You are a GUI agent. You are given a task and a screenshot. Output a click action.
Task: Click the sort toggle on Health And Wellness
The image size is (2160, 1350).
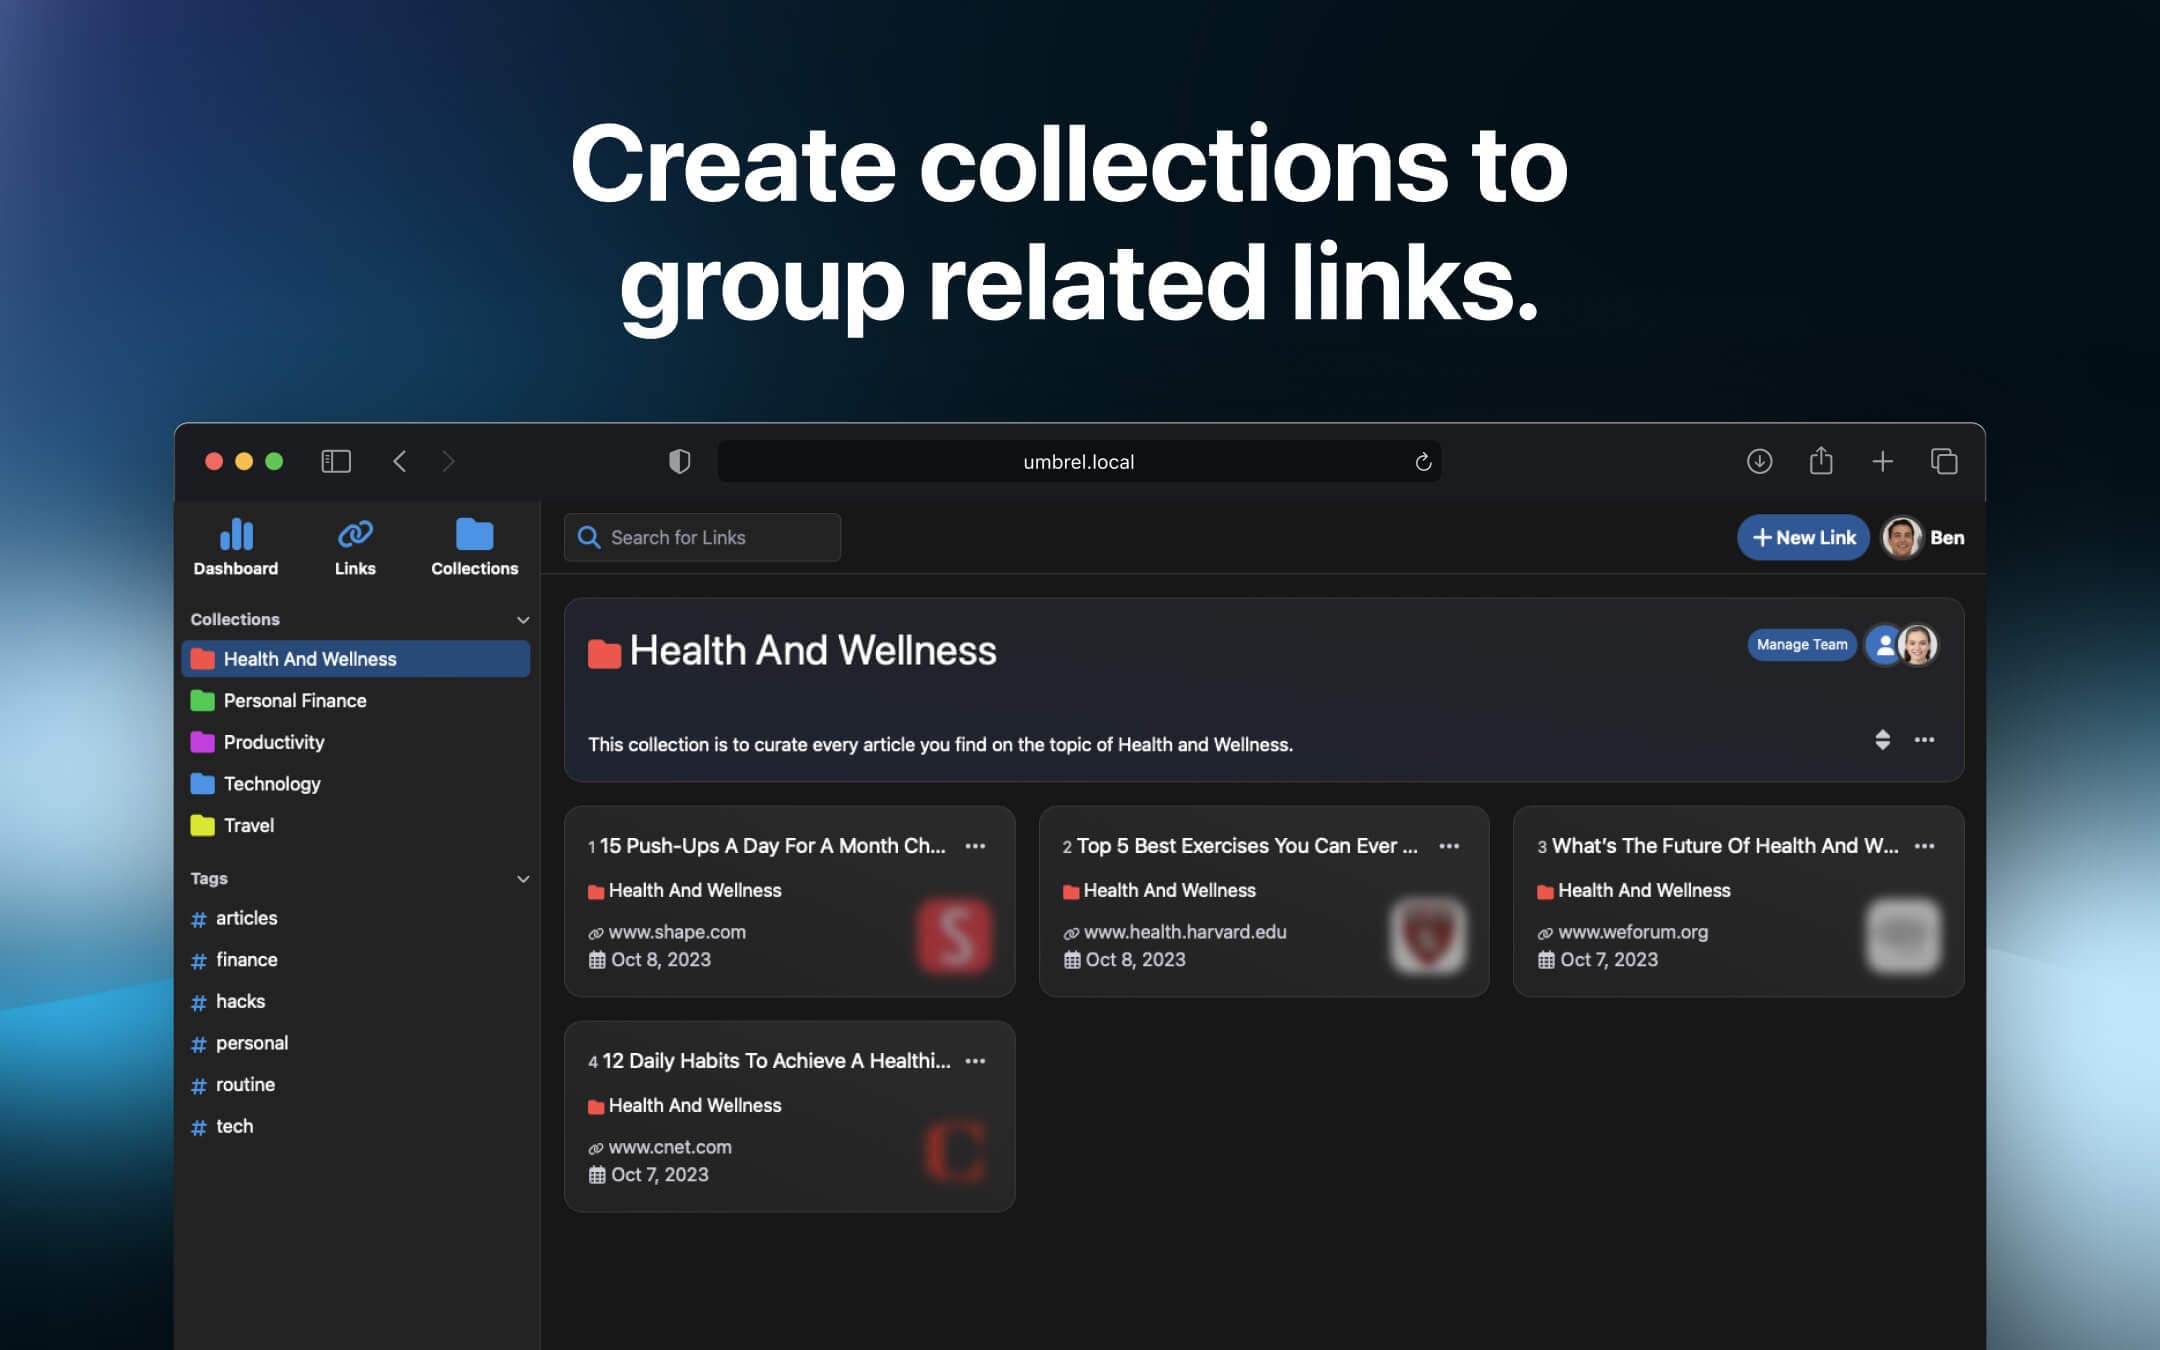[x=1883, y=739]
